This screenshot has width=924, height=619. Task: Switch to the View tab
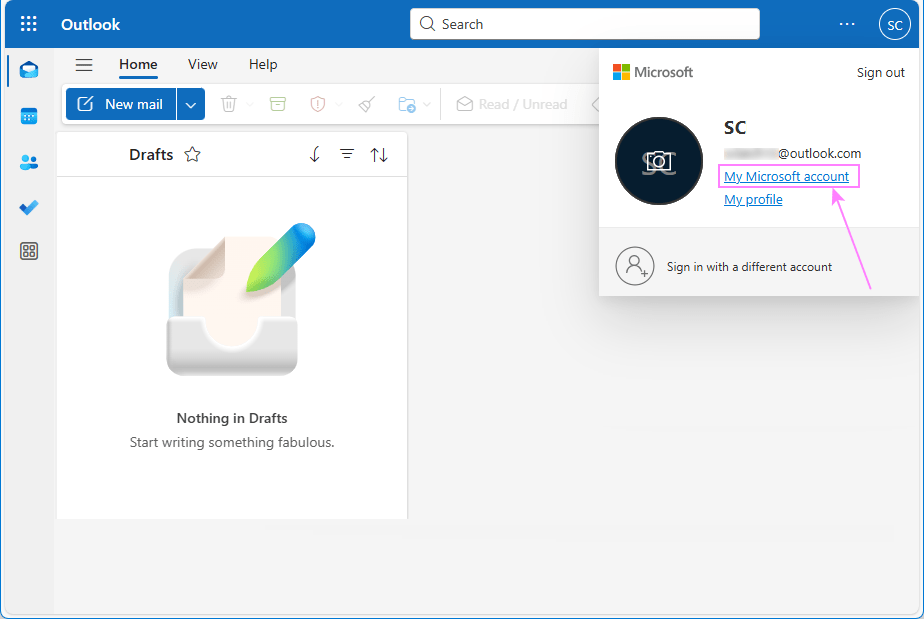click(x=203, y=65)
